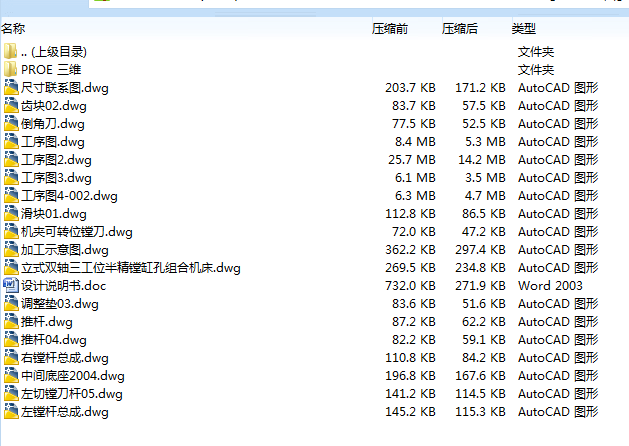The width and height of the screenshot is (629, 446).
Task: Click the folder icon for 上级目录
Action: pyautogui.click(x=11, y=51)
